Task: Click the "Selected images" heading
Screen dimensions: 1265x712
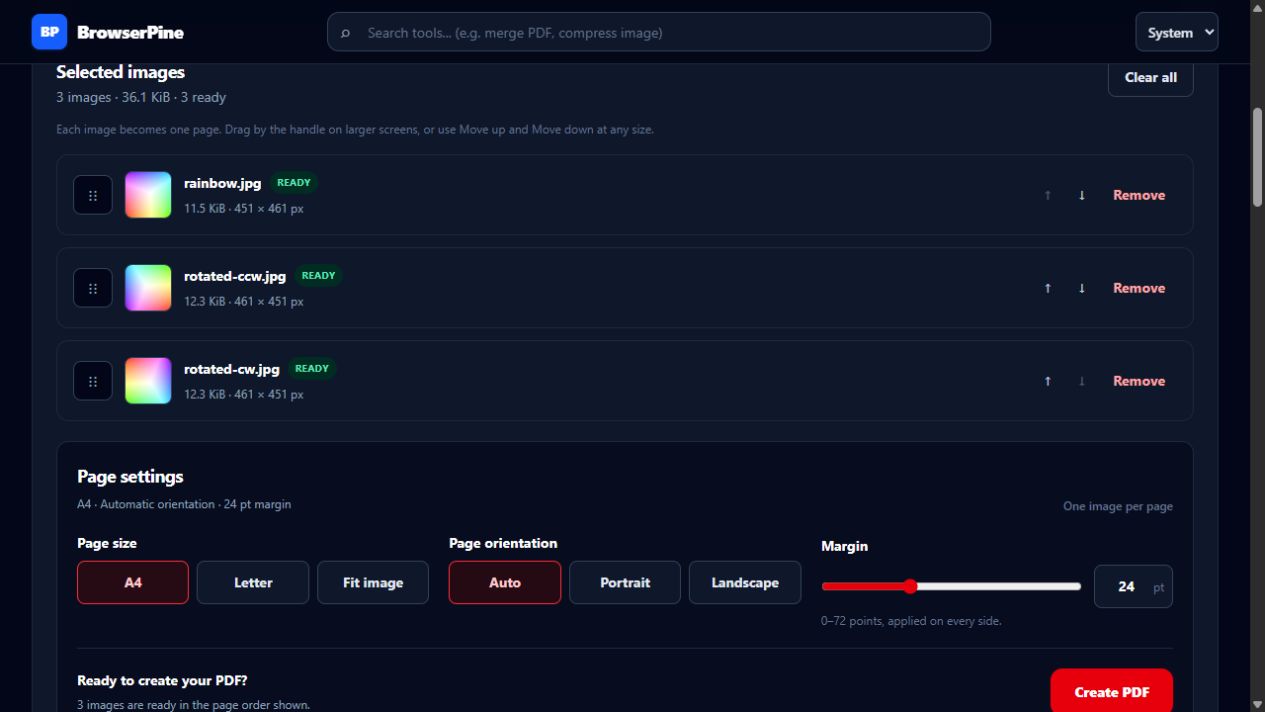Action: (121, 72)
